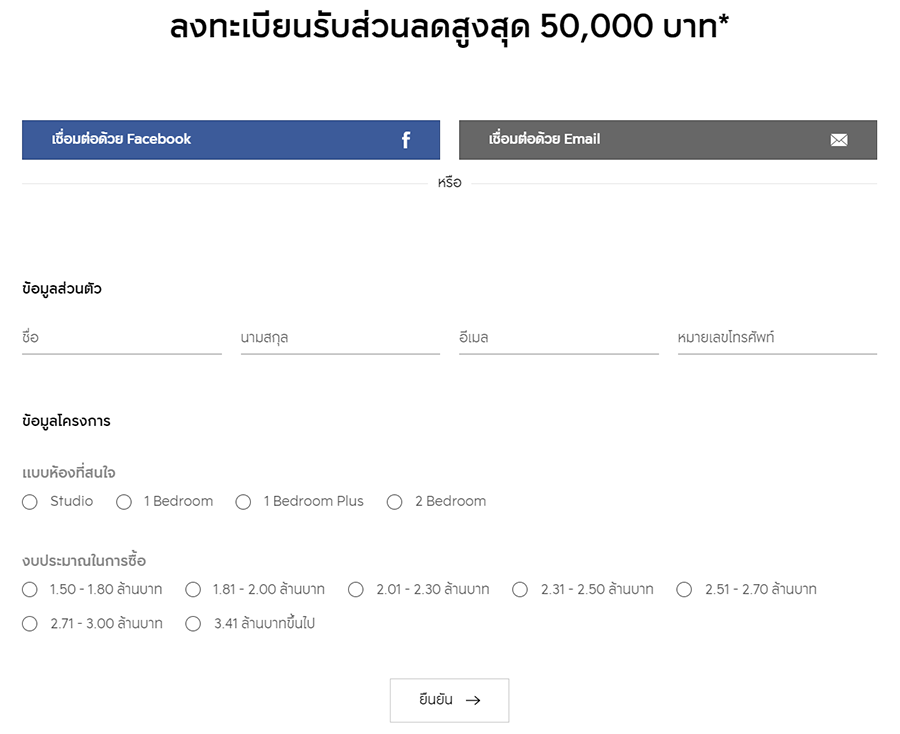Choose the 1 Bedroom option
The image size is (900, 734).
(x=124, y=502)
